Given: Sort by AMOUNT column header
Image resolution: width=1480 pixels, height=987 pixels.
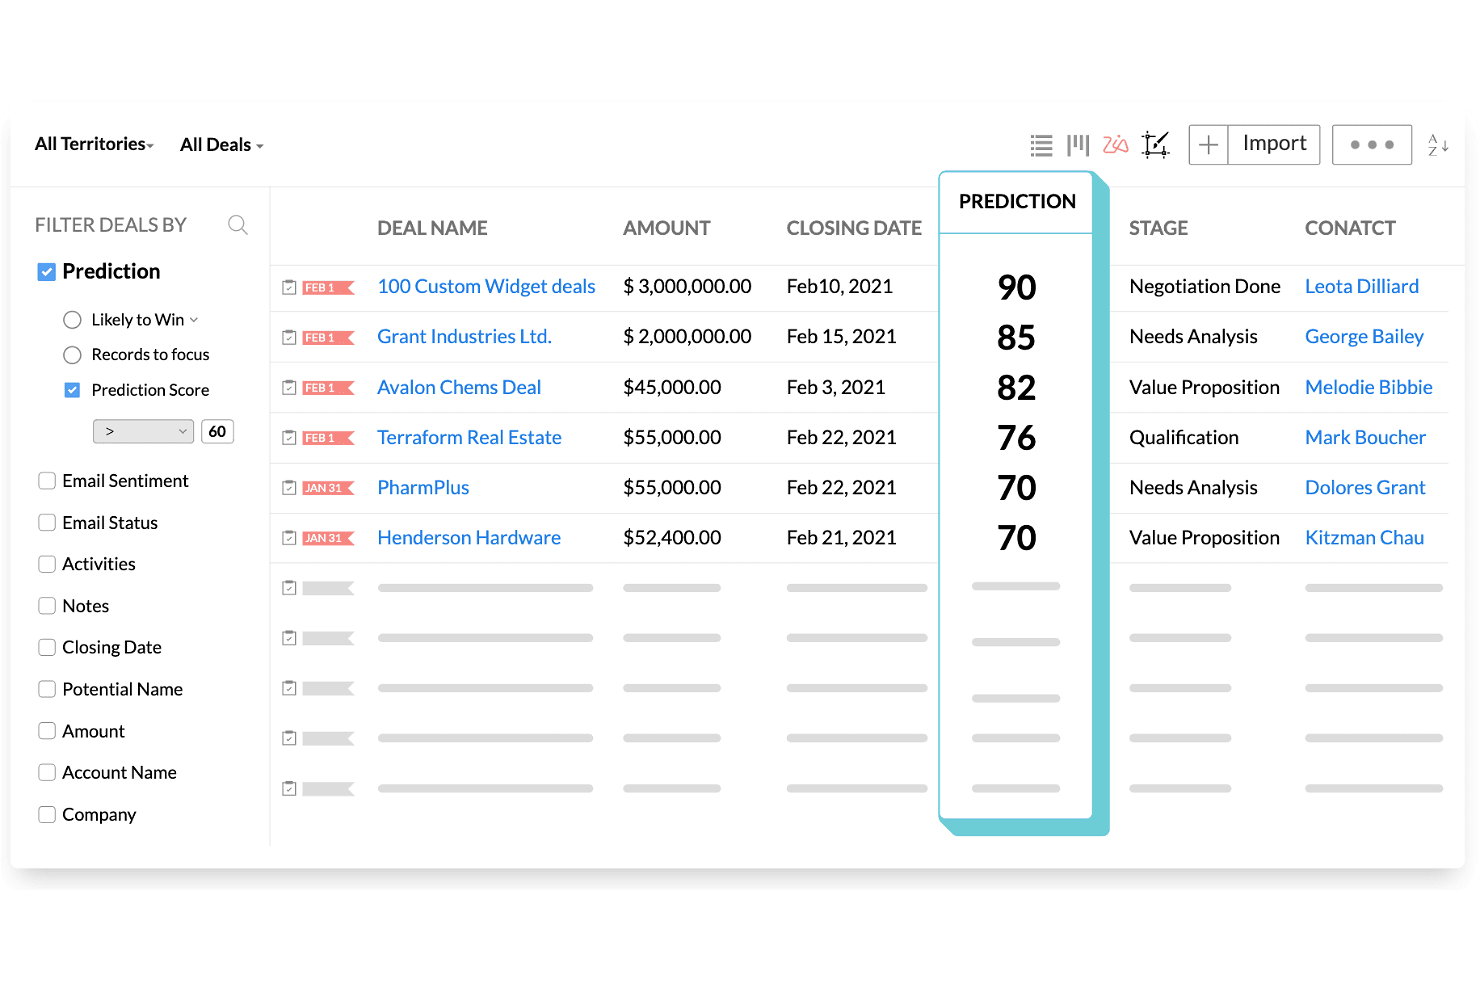Looking at the screenshot, I should 666,228.
